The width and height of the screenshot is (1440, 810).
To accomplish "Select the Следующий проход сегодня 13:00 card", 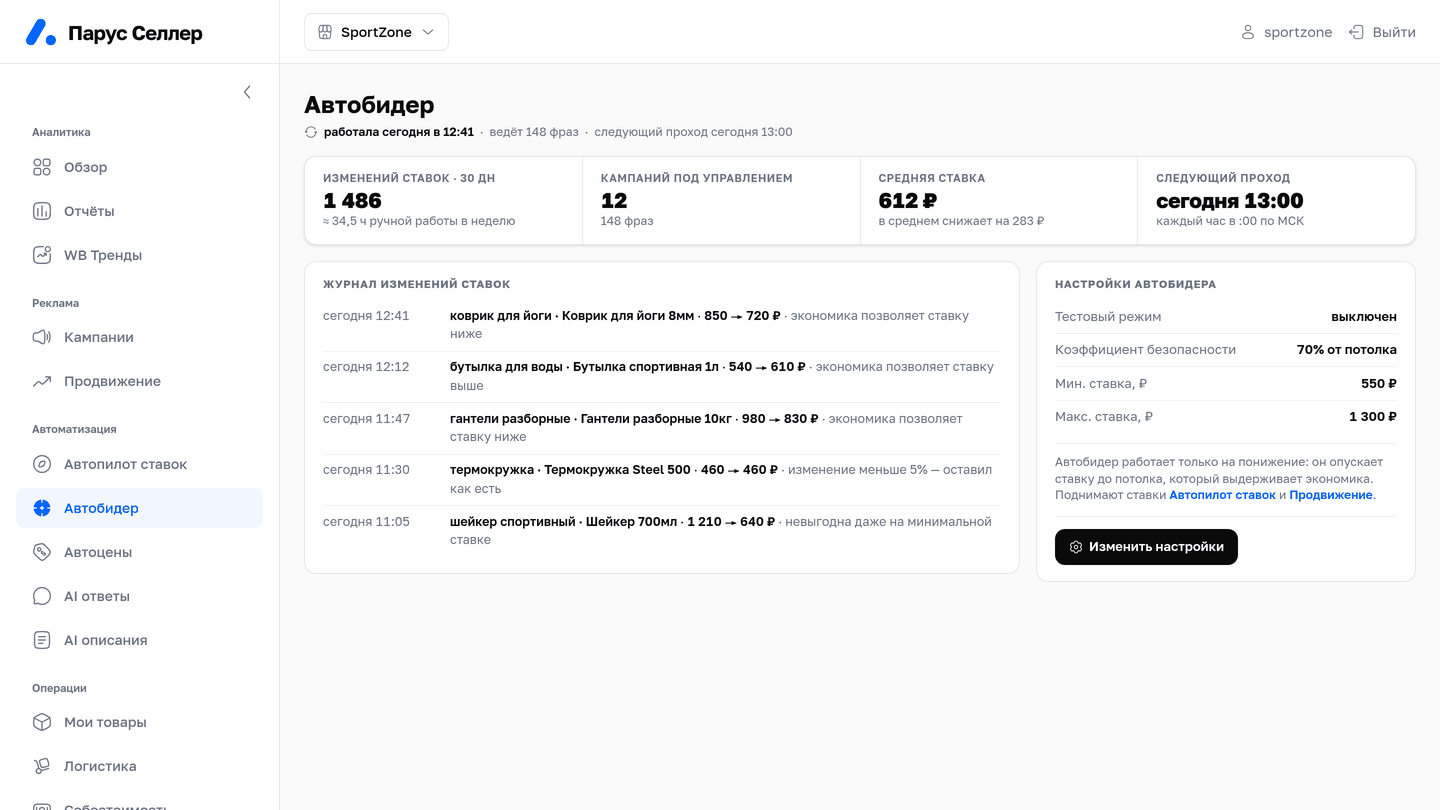I will click(x=1276, y=200).
